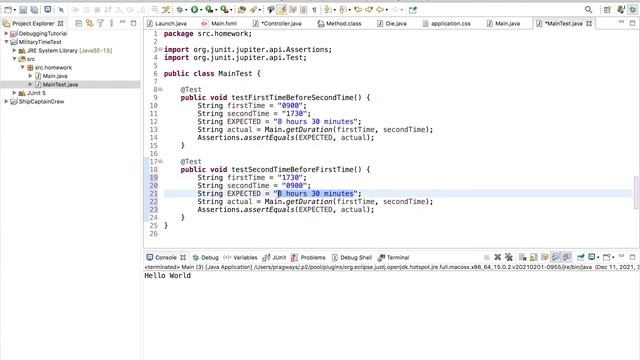The width and height of the screenshot is (640, 360).
Task: Show the Variables view tab
Action: (240, 258)
